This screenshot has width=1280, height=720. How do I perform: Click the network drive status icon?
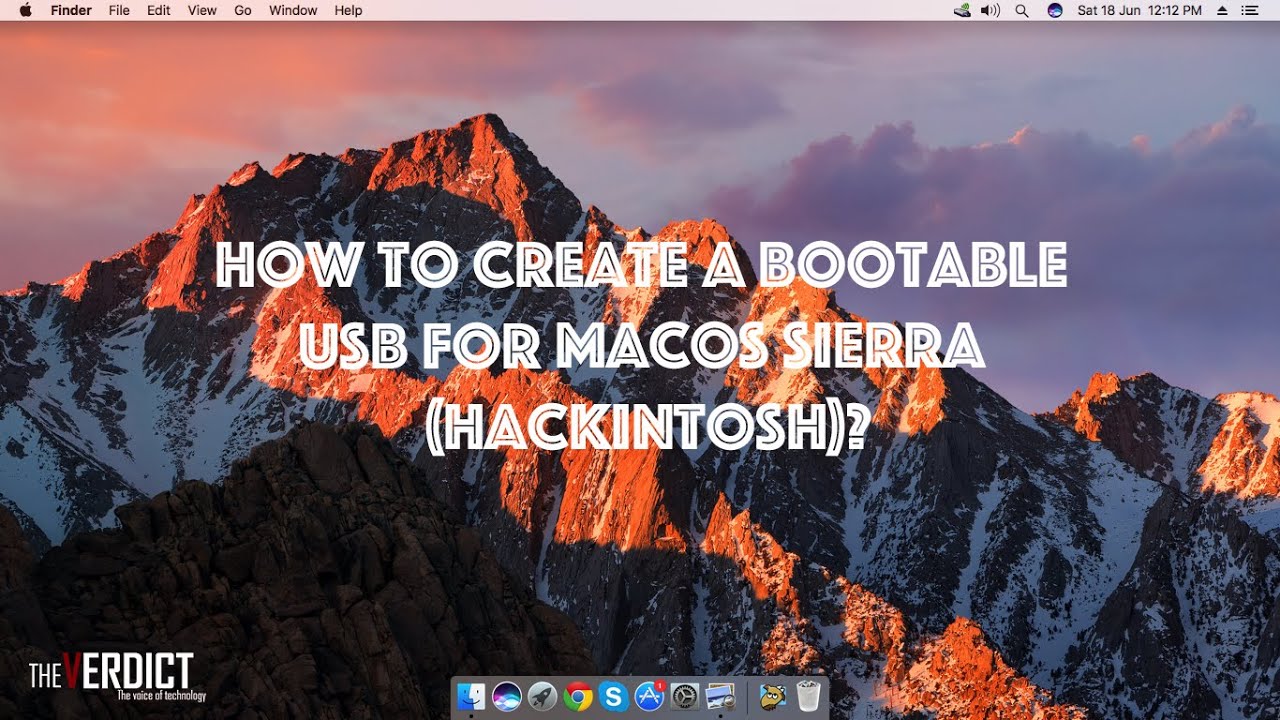[962, 10]
